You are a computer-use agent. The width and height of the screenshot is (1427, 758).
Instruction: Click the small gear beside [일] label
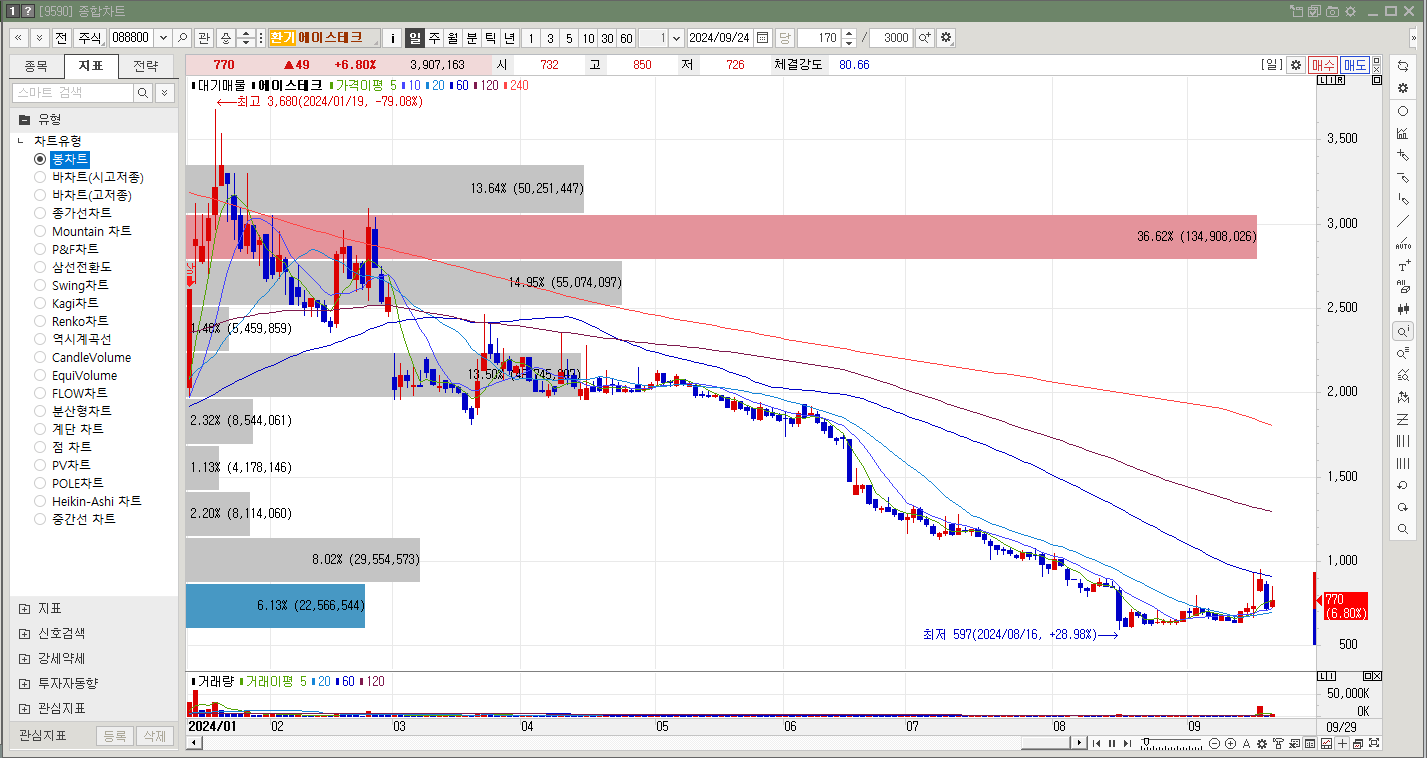pos(1296,64)
